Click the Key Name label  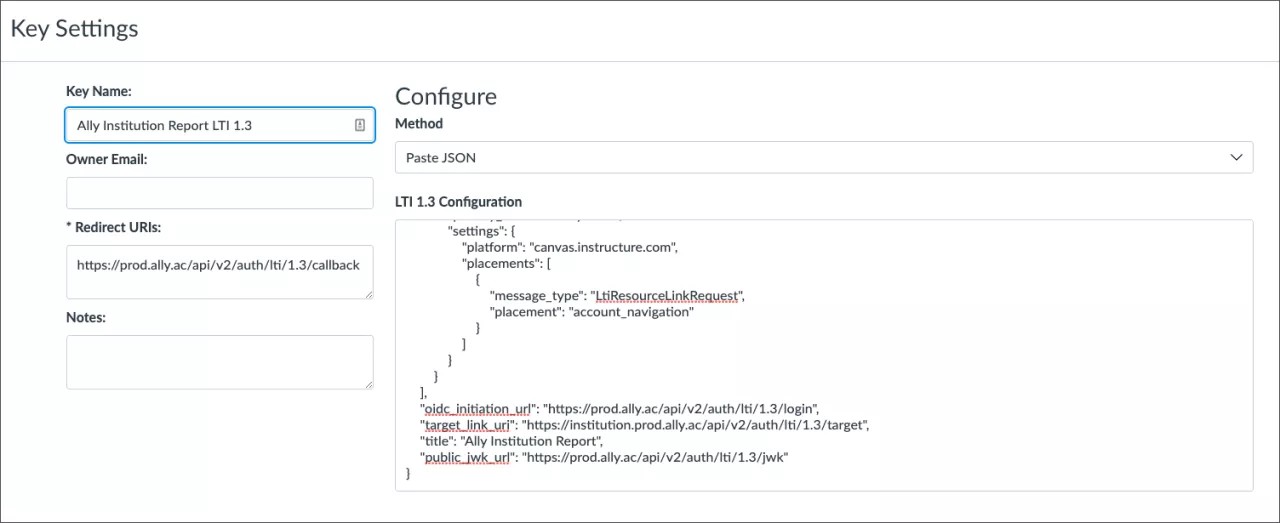(x=99, y=92)
